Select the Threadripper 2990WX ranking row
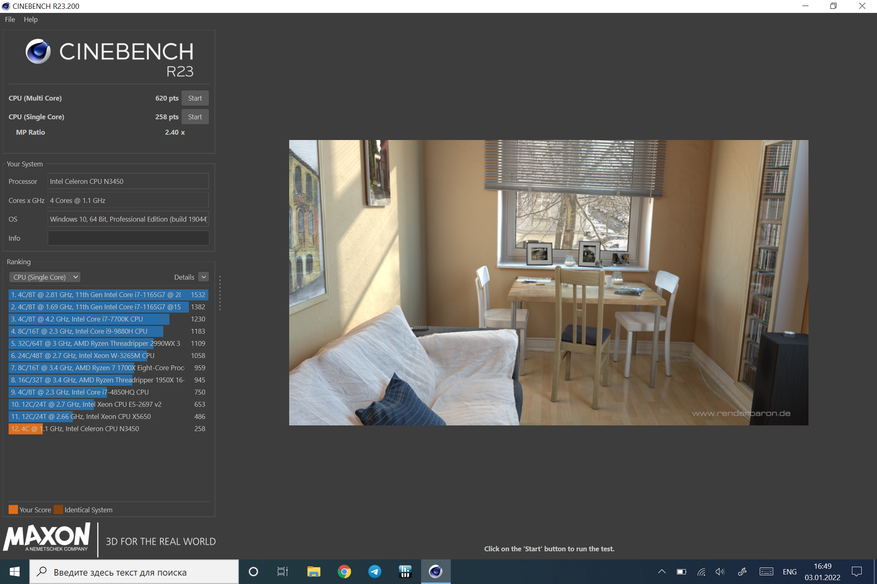This screenshot has height=584, width=877. pyautogui.click(x=109, y=343)
